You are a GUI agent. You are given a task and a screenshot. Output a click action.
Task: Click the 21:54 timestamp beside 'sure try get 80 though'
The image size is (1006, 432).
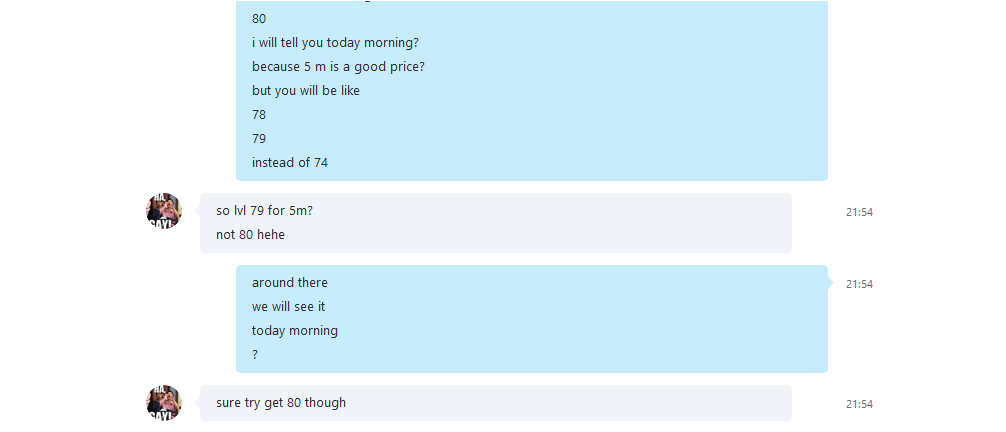[859, 404]
